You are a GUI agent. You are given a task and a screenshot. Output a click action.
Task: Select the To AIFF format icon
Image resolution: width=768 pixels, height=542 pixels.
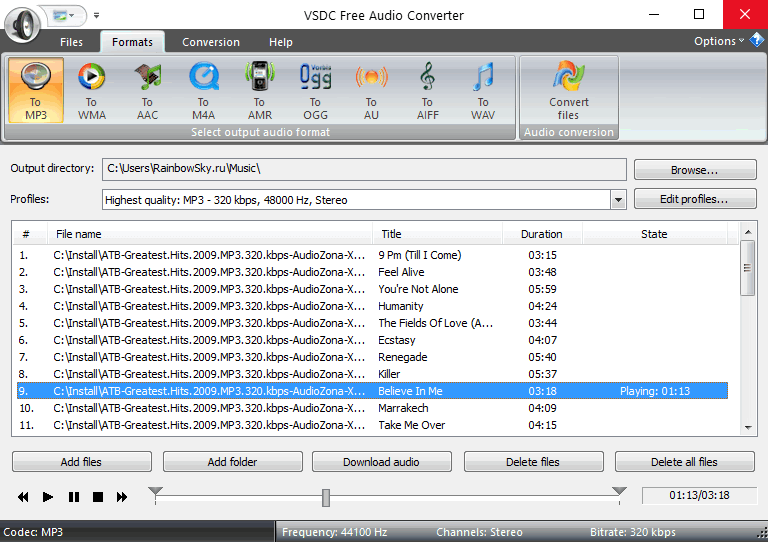pos(428,90)
